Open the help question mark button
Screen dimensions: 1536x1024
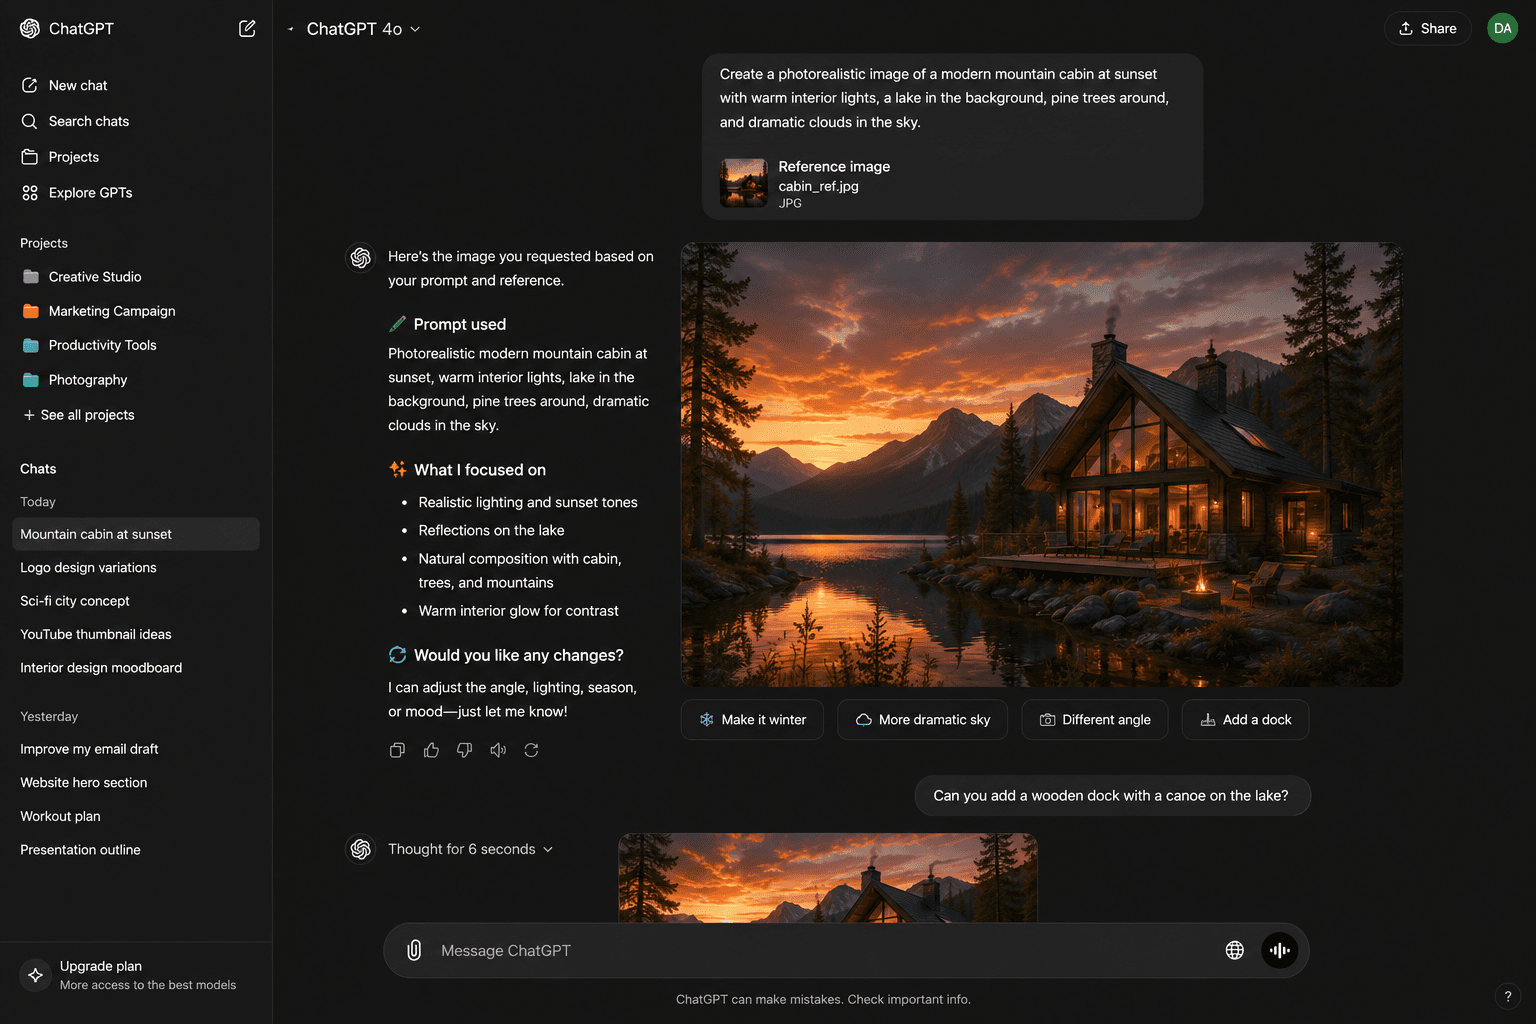coord(1508,996)
